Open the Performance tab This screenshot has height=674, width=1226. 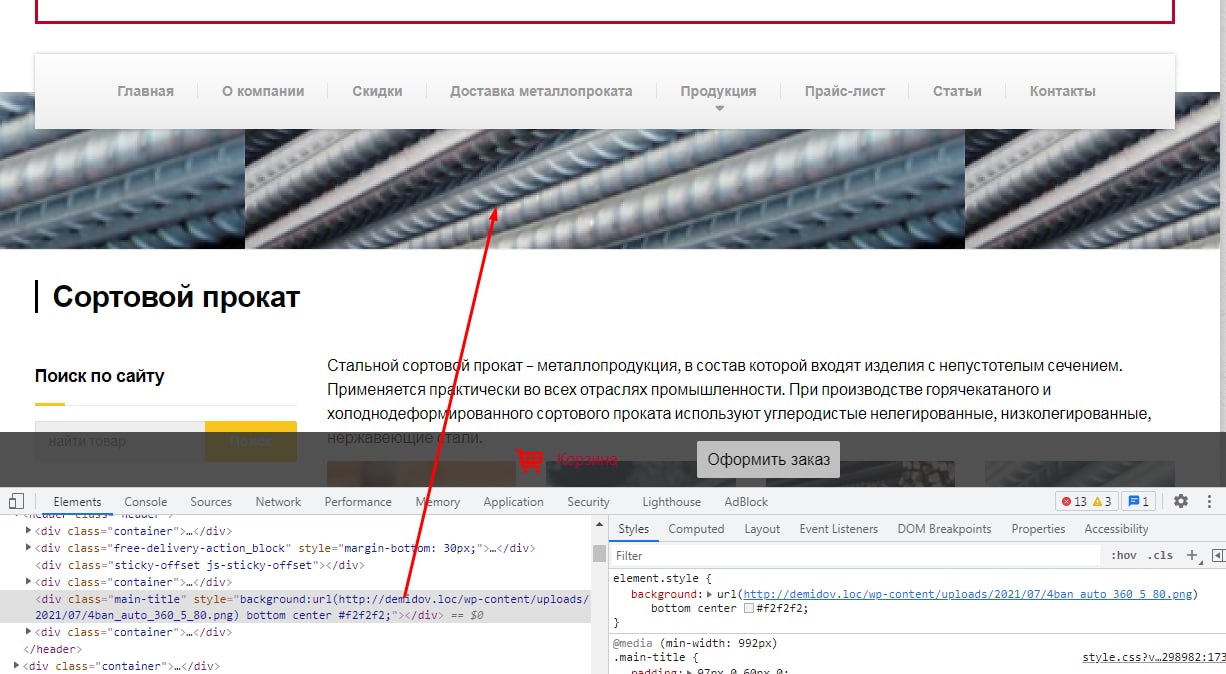358,502
